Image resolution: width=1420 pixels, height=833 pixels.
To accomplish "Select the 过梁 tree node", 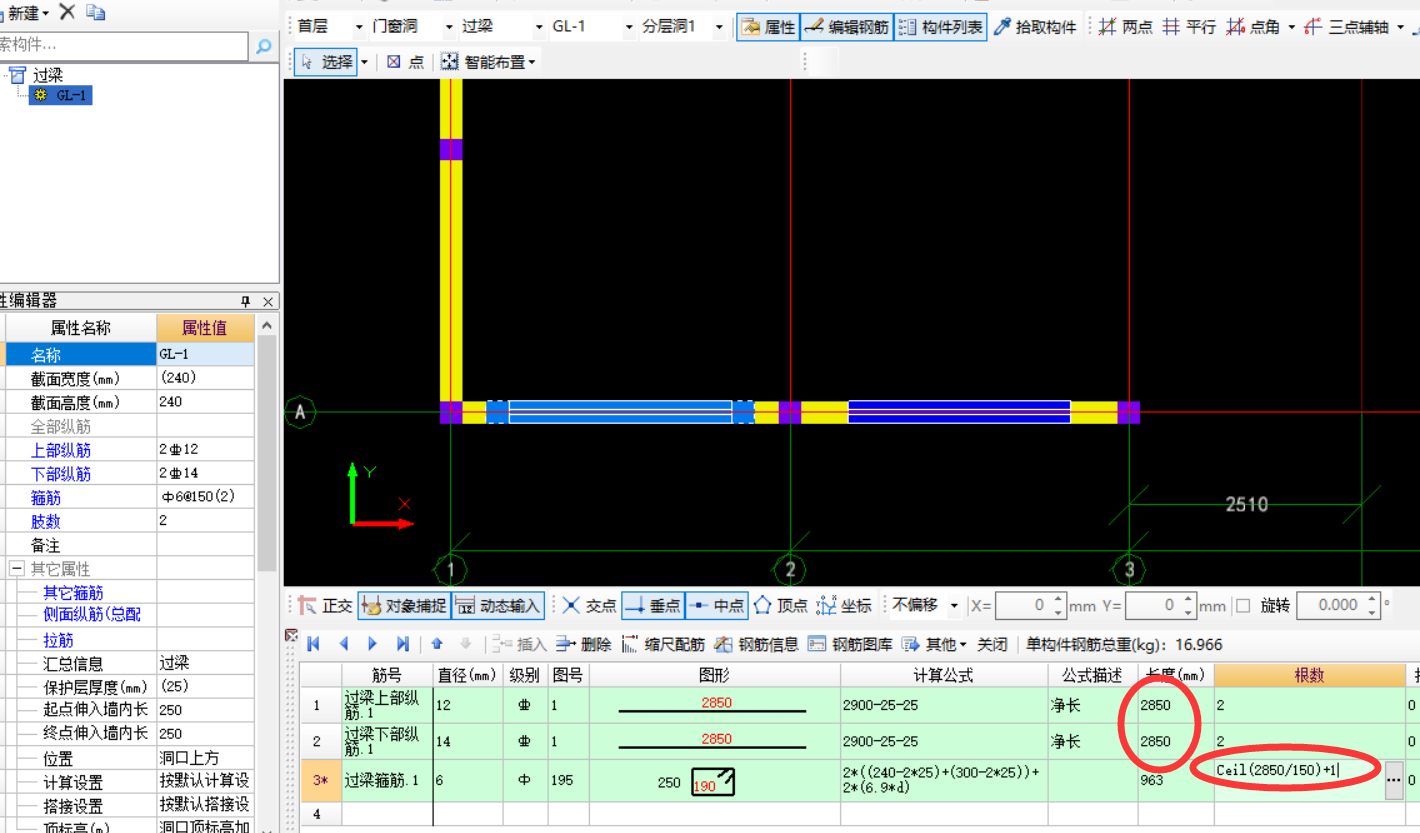I will (47, 75).
